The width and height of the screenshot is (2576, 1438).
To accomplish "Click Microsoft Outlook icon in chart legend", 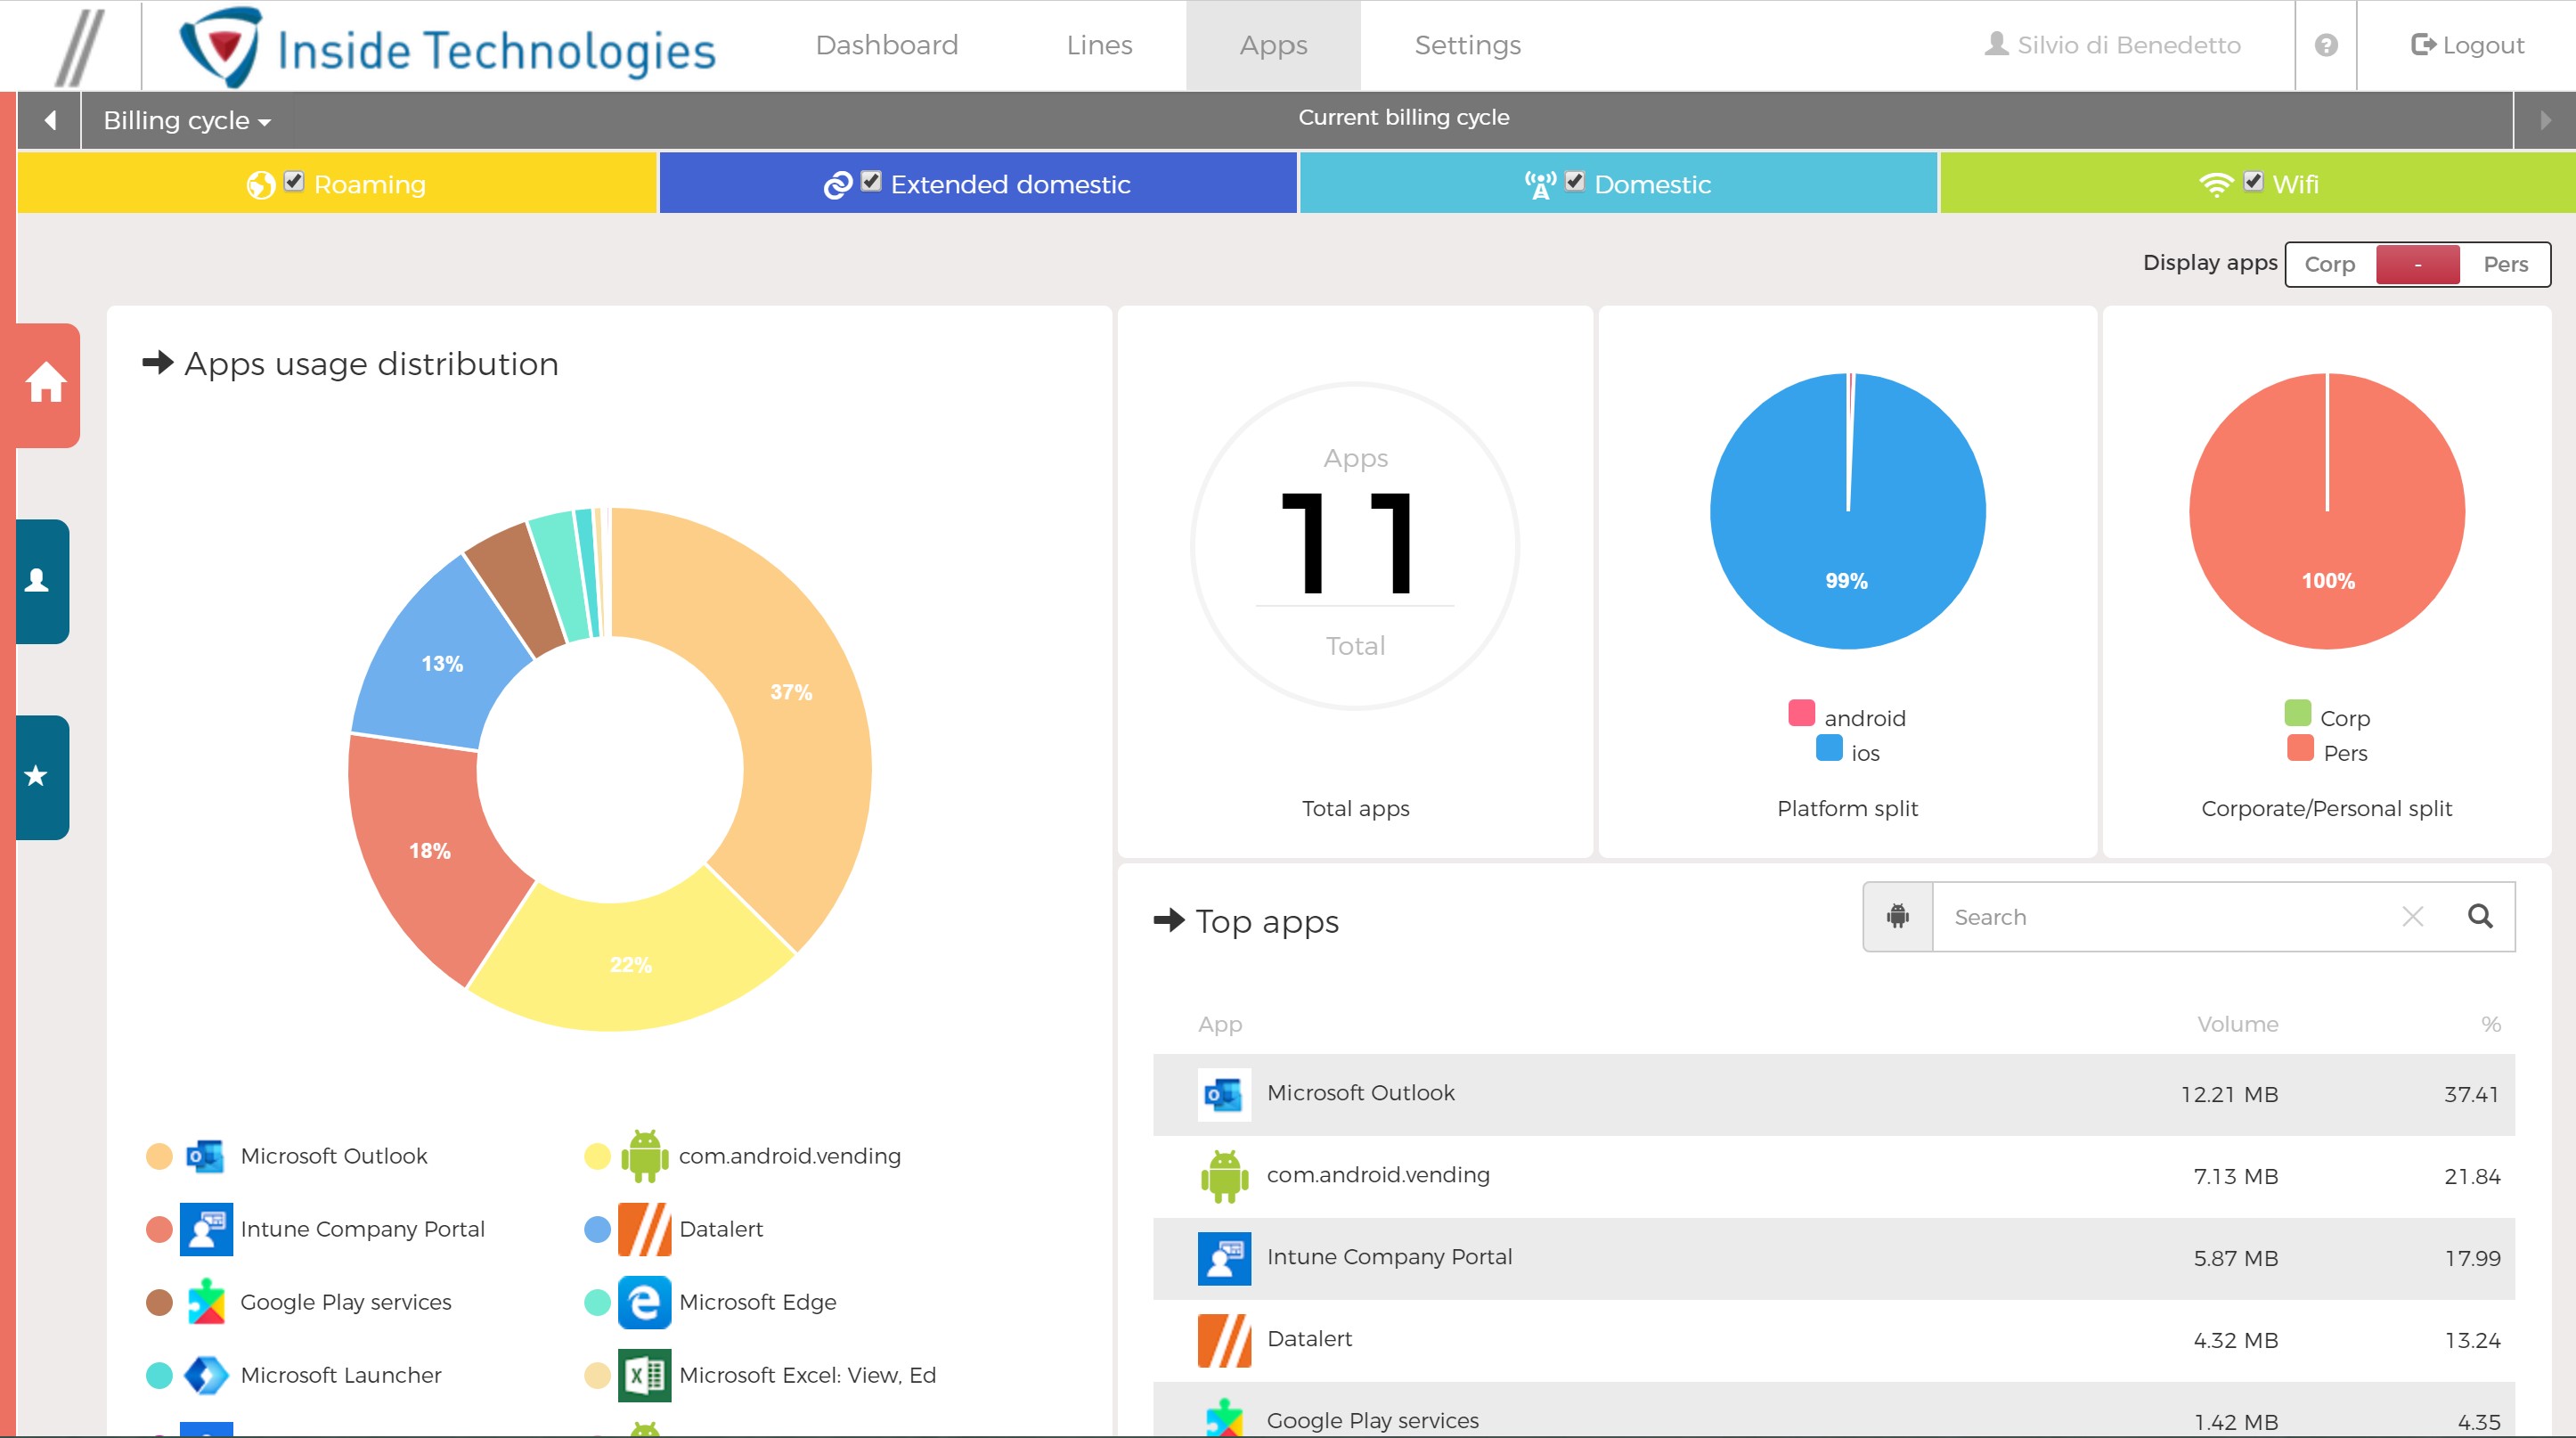I will tap(206, 1156).
